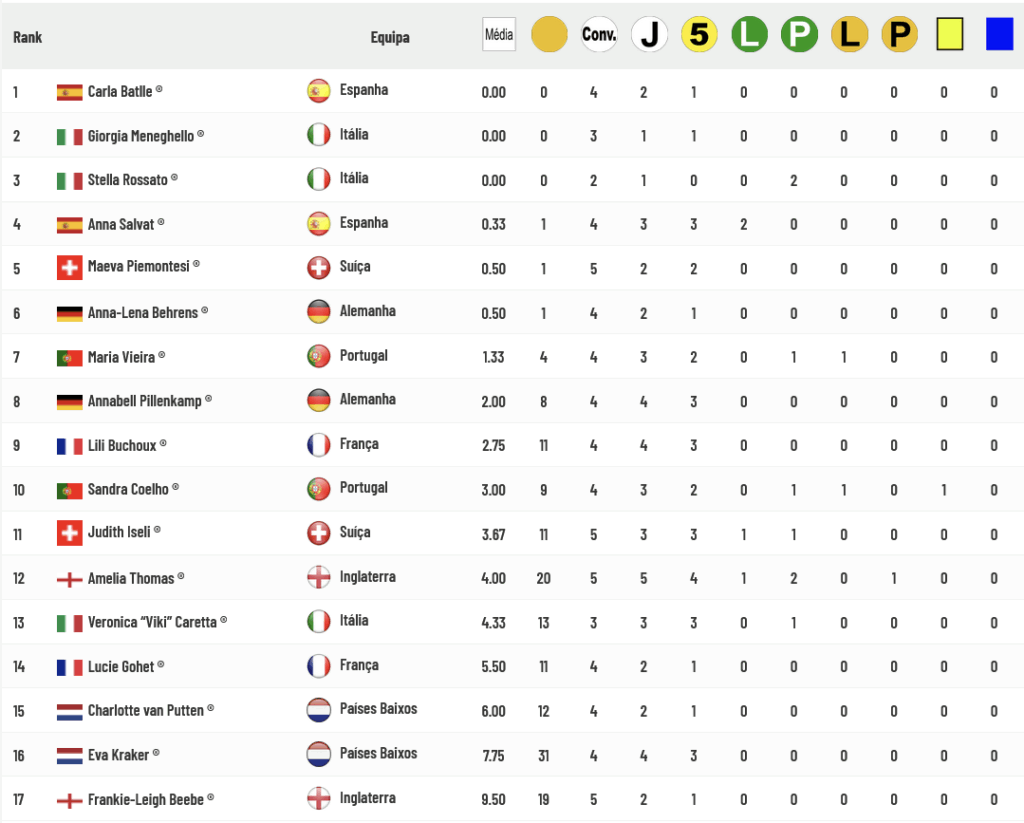Open Carla Batlle's player profile
The height and width of the screenshot is (823, 1024).
click(120, 91)
